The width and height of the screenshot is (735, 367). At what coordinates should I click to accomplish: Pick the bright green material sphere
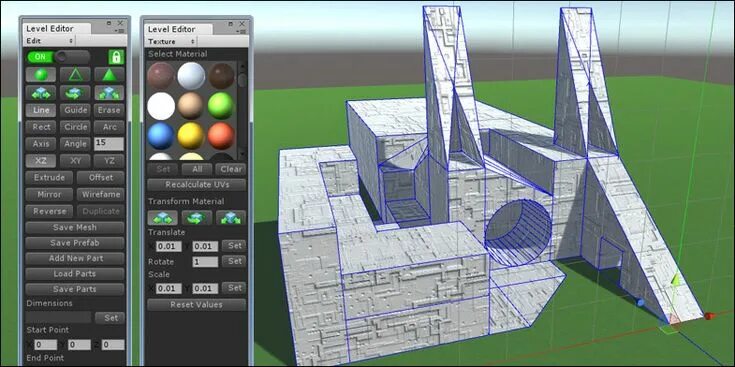pos(221,105)
